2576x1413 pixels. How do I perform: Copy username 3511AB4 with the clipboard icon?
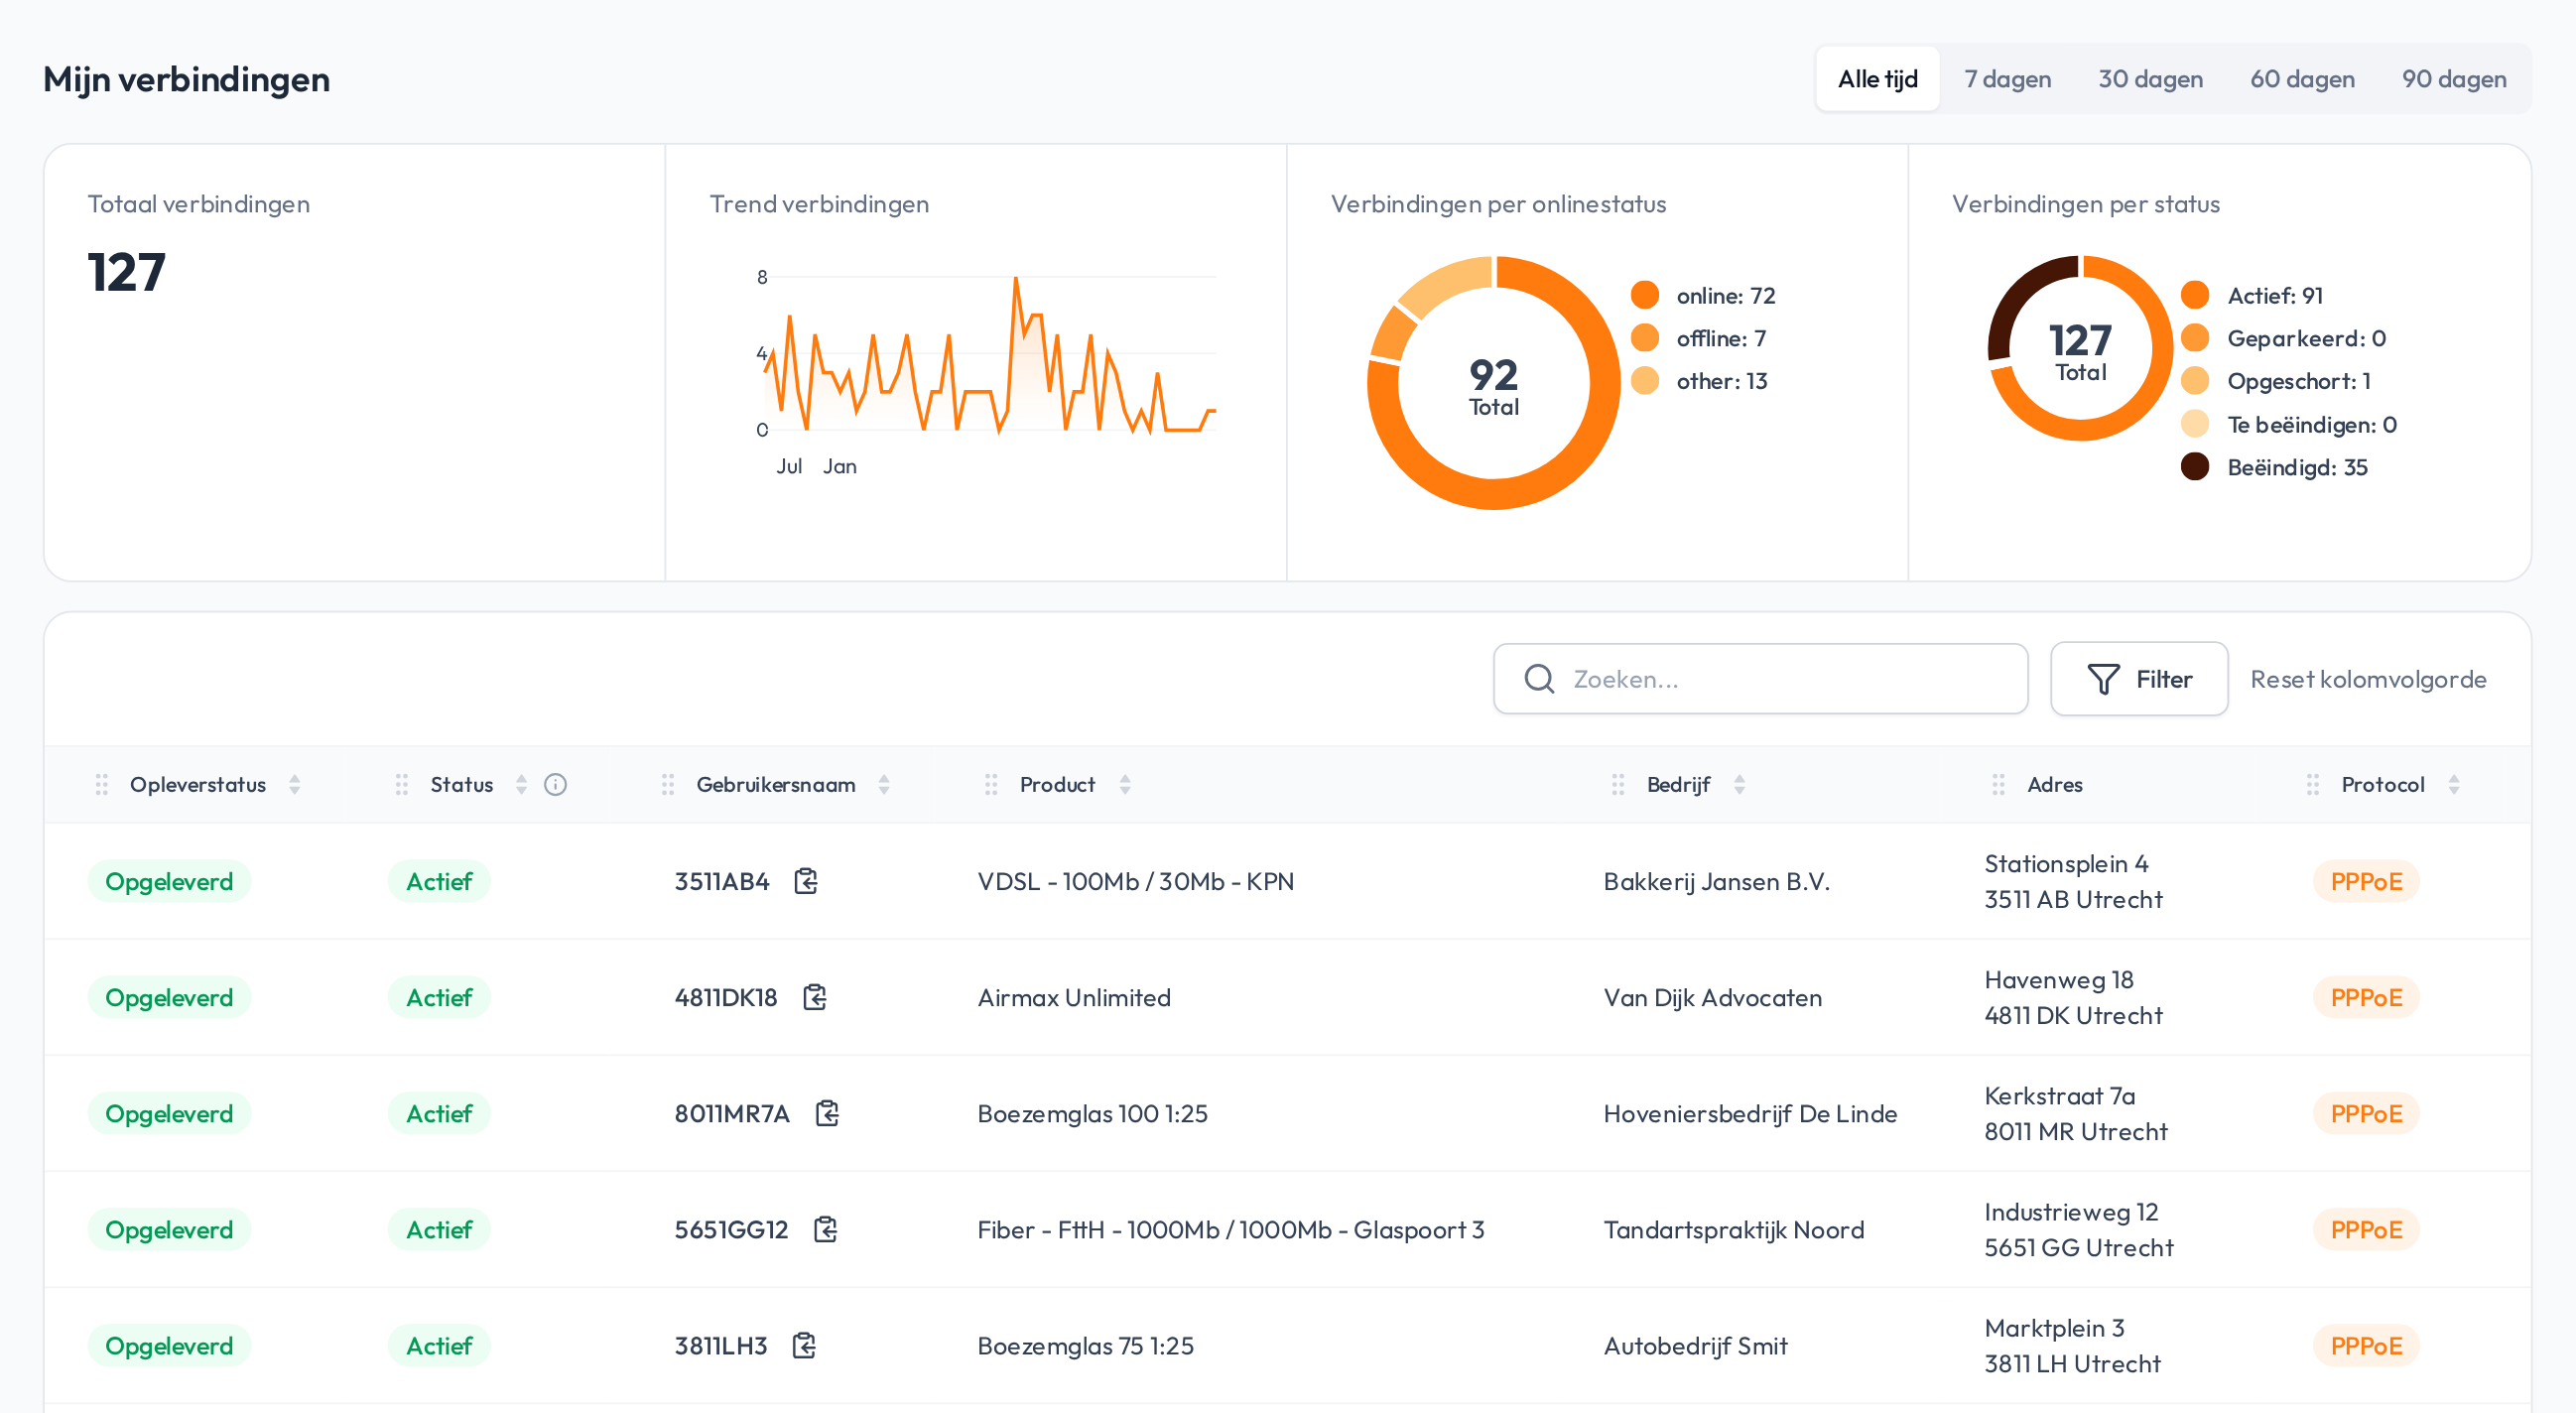coord(805,881)
